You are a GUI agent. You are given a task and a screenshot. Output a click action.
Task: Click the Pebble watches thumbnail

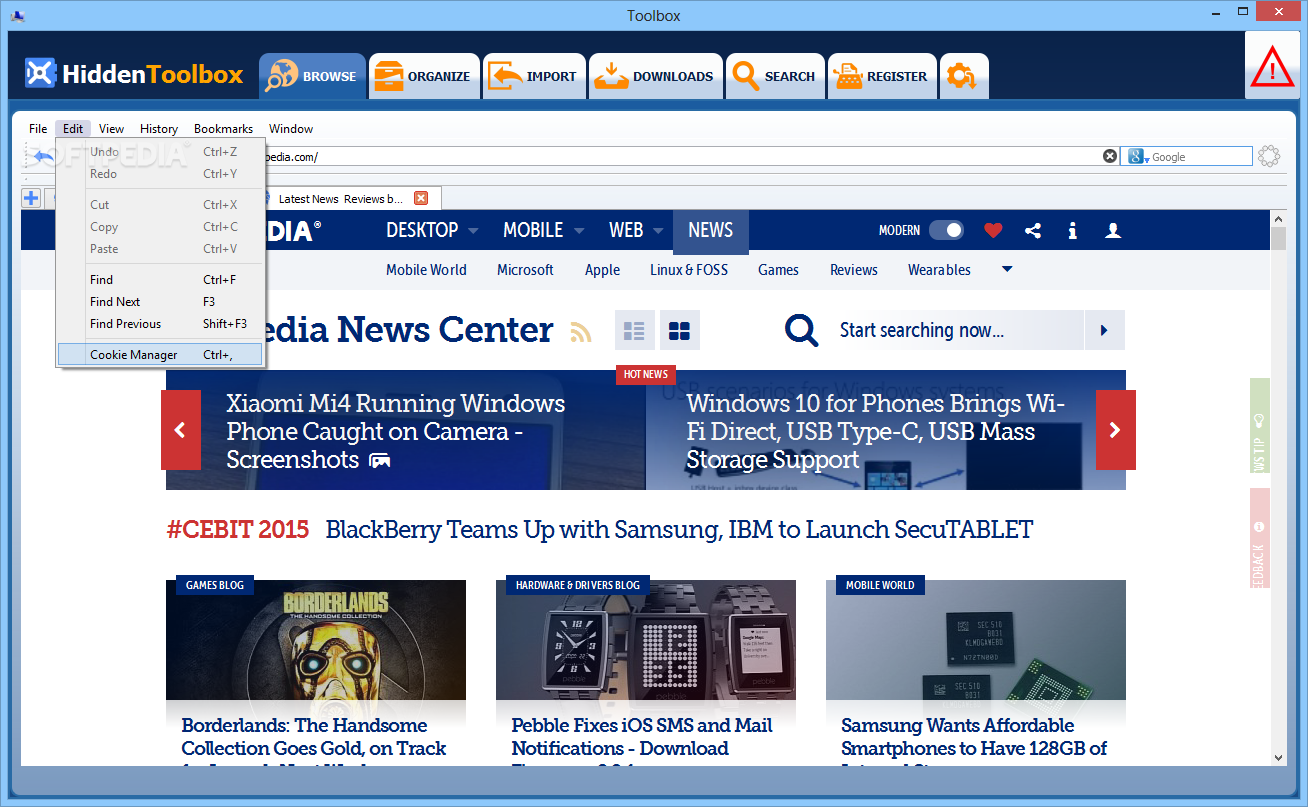point(646,640)
